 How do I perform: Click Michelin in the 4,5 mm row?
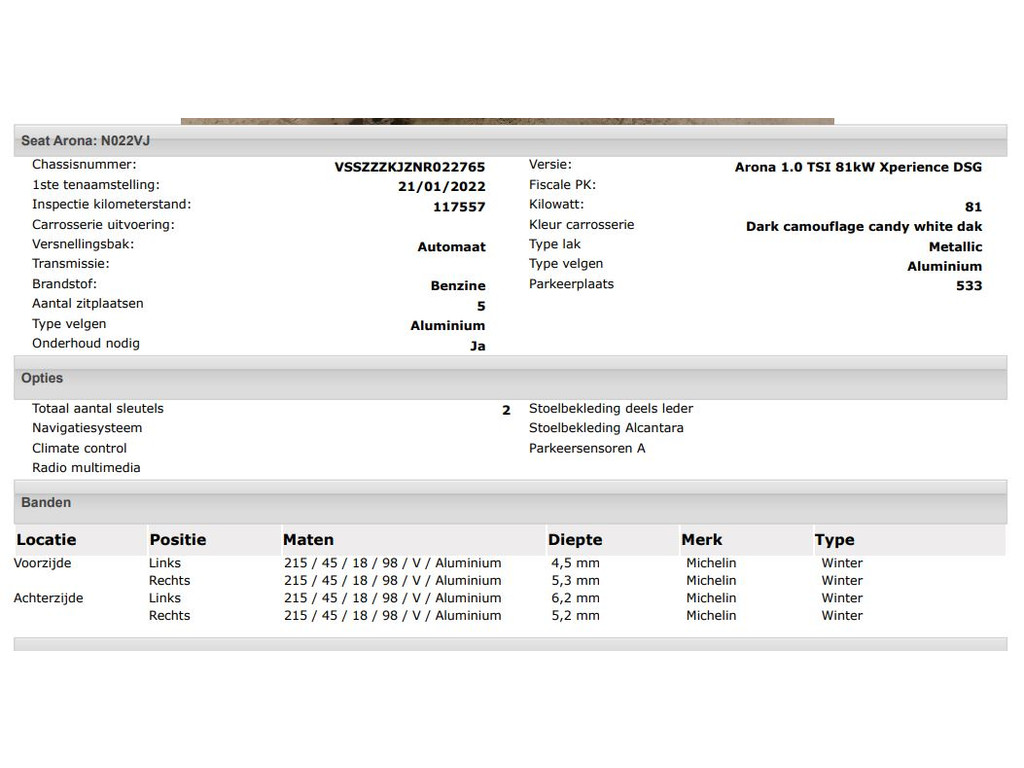click(x=711, y=563)
